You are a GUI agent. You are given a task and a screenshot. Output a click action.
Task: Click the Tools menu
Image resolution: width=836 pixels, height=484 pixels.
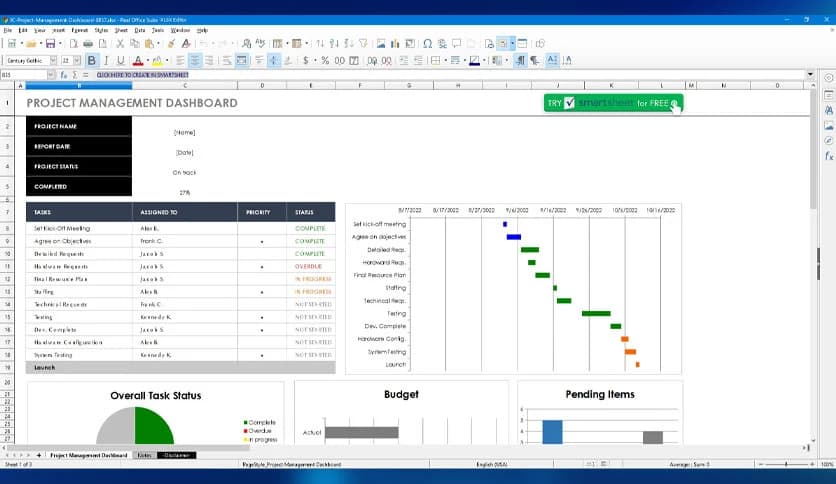[158, 30]
